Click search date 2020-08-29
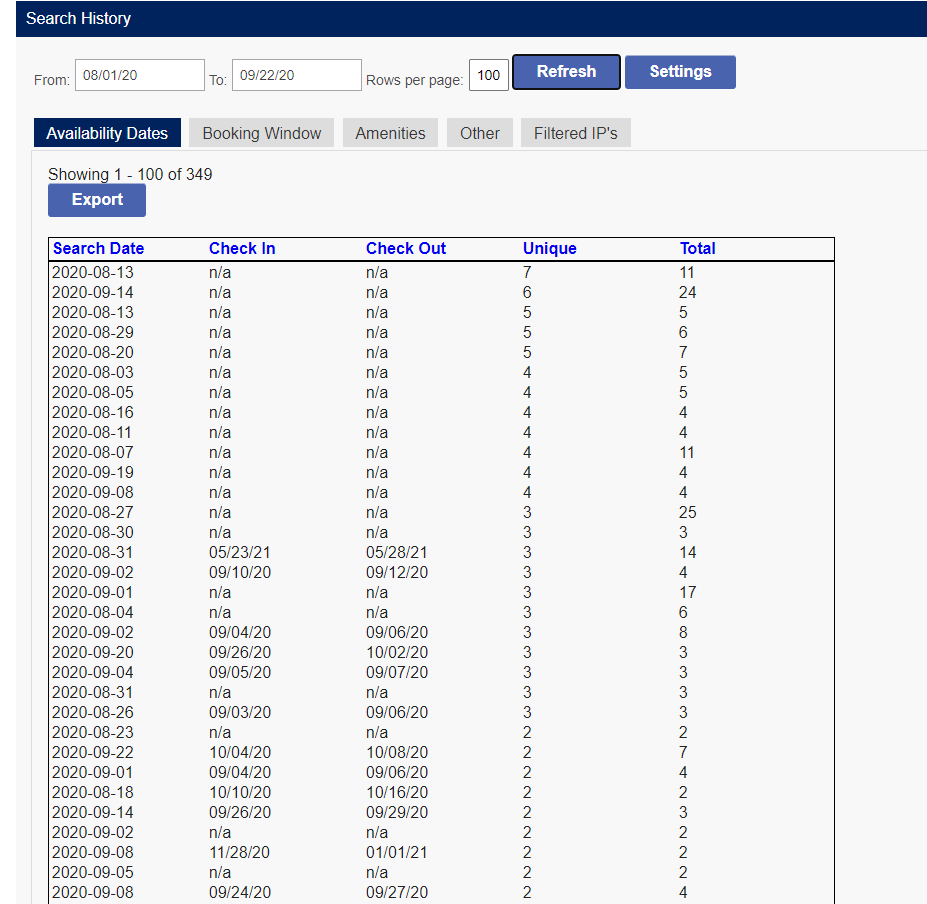The width and height of the screenshot is (927, 904). click(x=93, y=332)
